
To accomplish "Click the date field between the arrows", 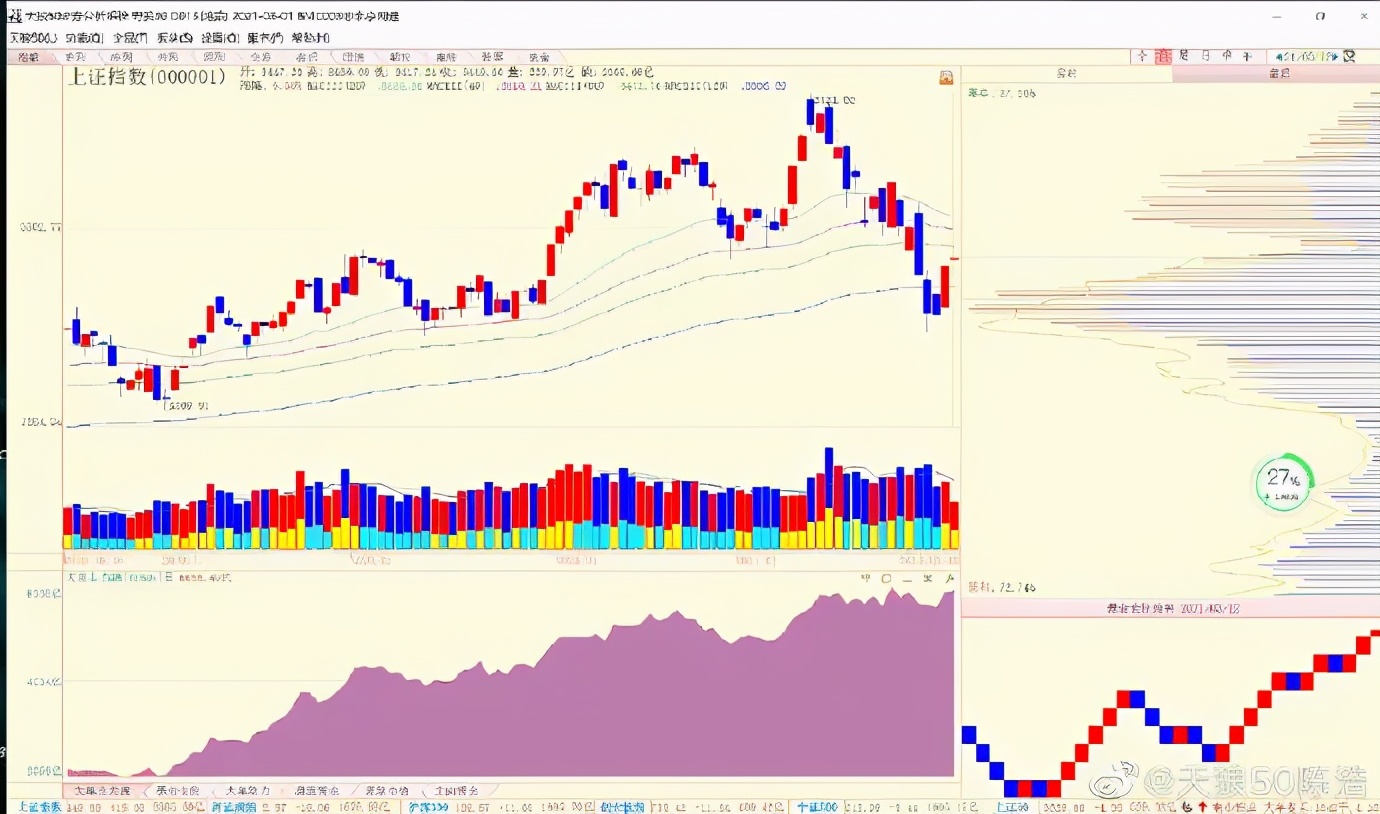I will (1306, 56).
